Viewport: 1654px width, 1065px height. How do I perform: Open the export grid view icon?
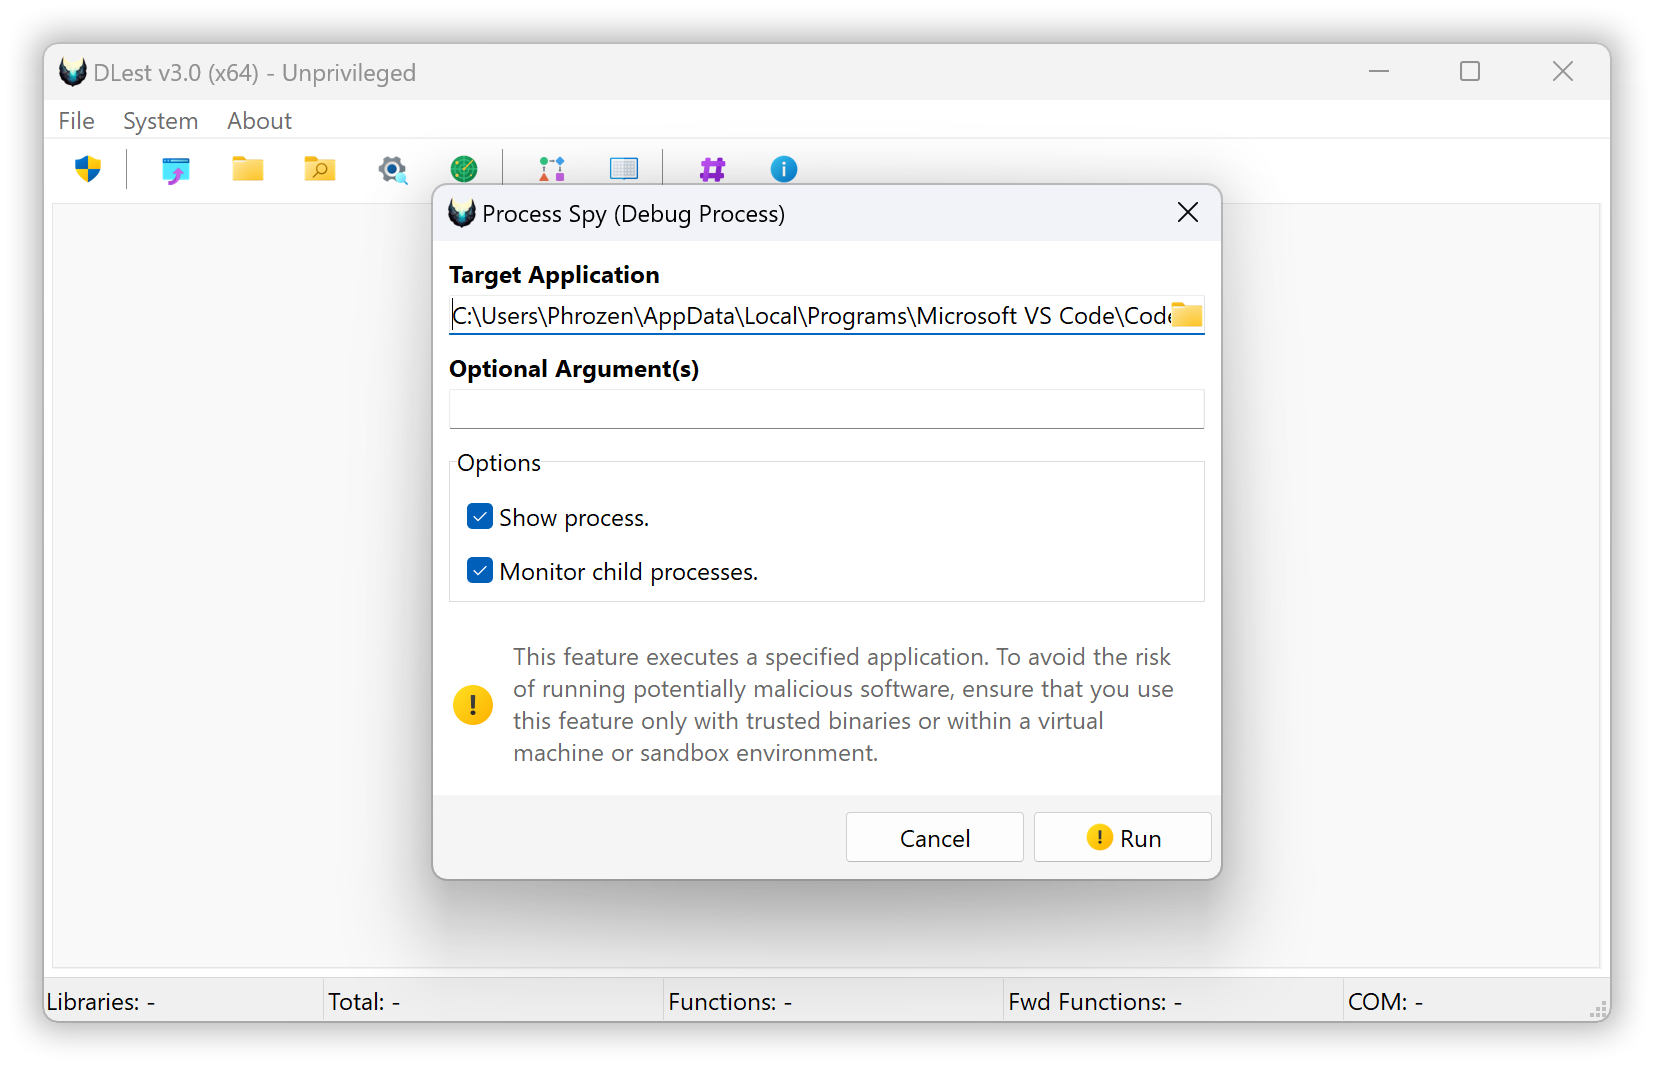pyautogui.click(x=623, y=168)
